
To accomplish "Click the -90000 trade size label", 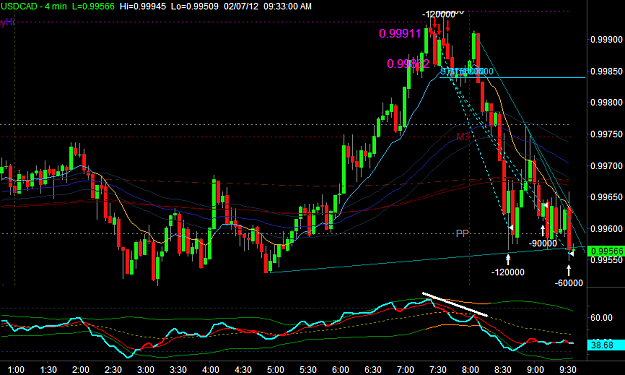I will (543, 243).
